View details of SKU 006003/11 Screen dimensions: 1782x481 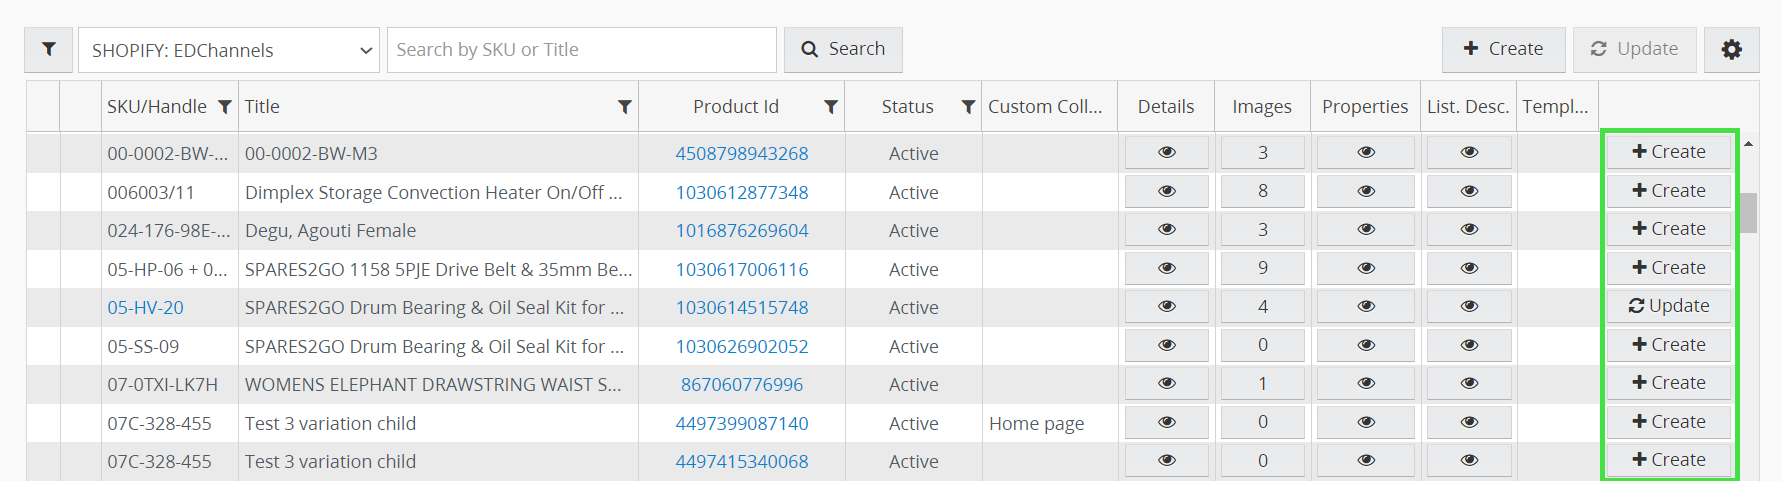click(x=1166, y=191)
